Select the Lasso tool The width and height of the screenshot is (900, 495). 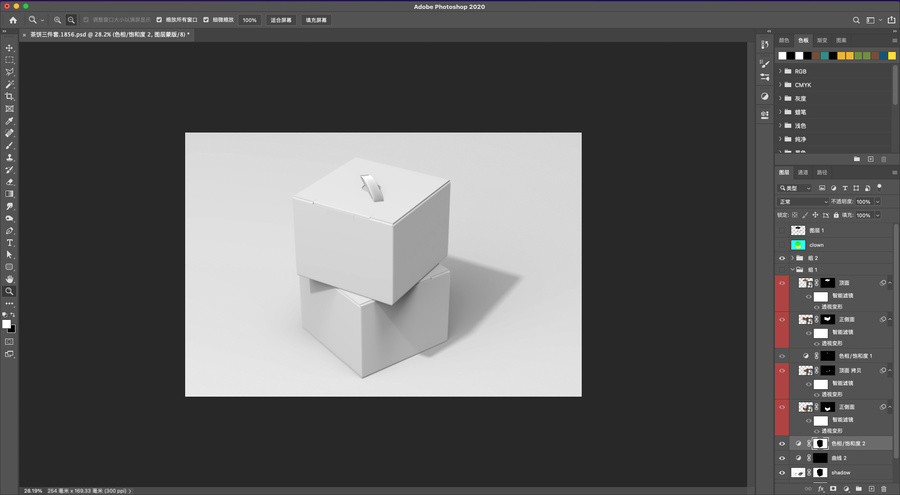pyautogui.click(x=9, y=72)
